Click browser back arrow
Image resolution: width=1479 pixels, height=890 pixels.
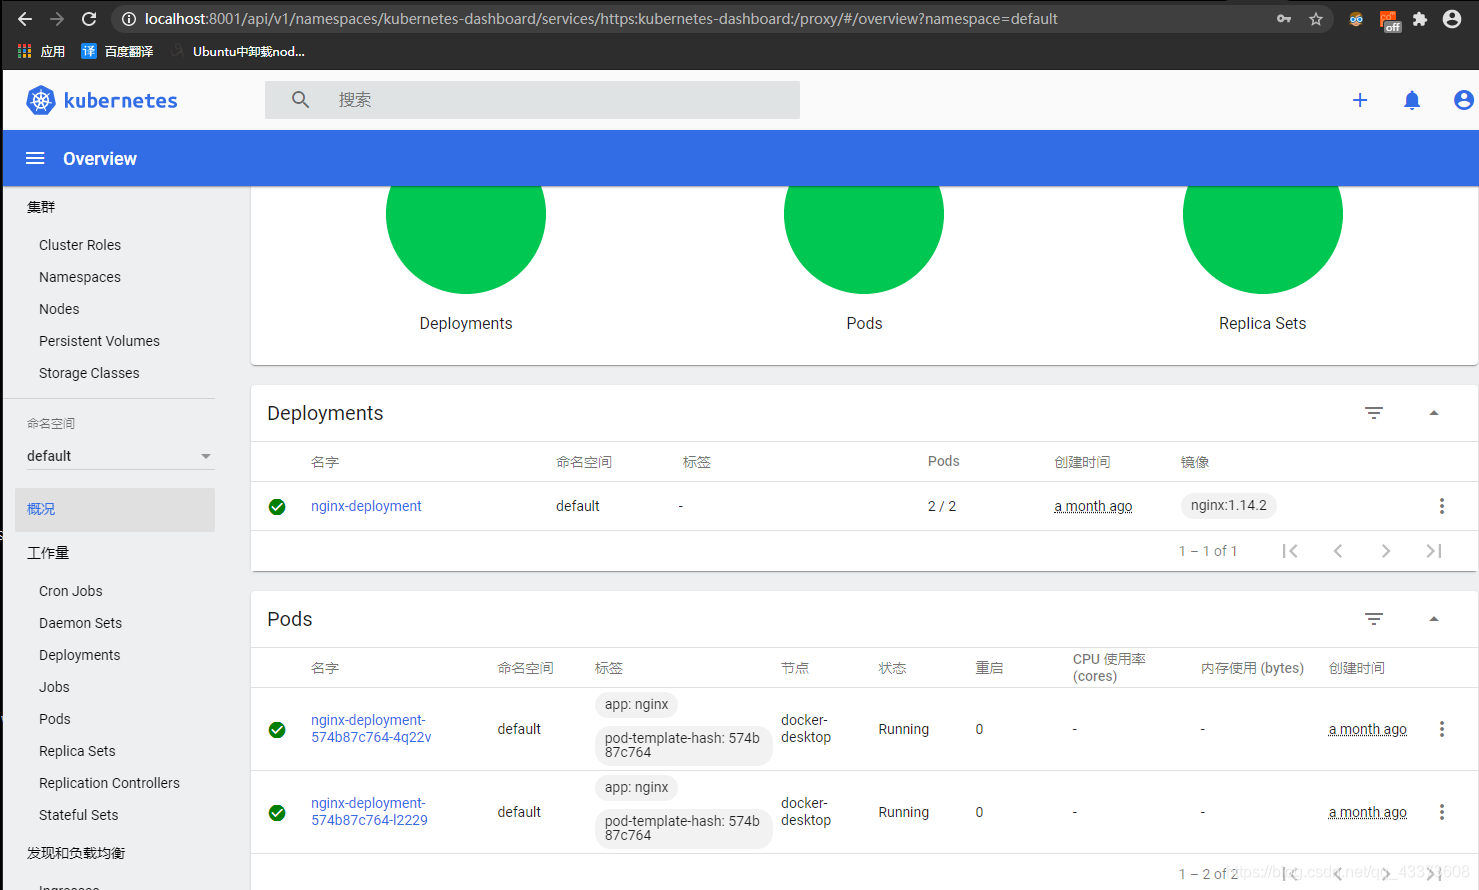point(25,19)
